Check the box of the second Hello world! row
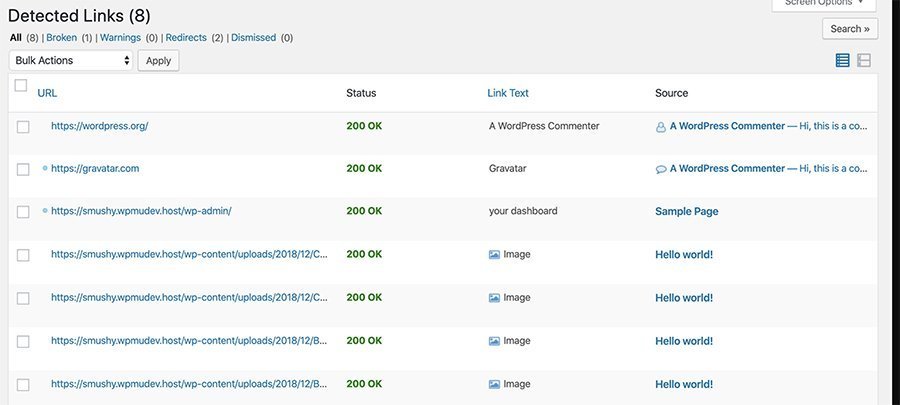The image size is (900, 405). [23, 298]
